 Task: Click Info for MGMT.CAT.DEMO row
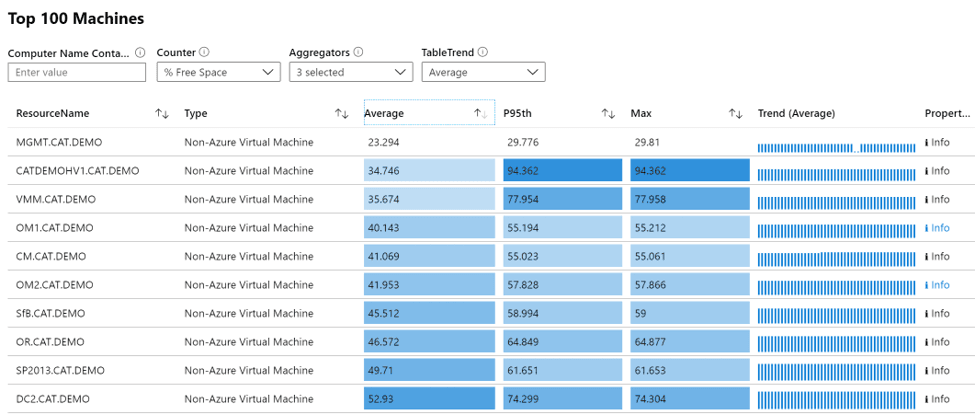coord(937,143)
